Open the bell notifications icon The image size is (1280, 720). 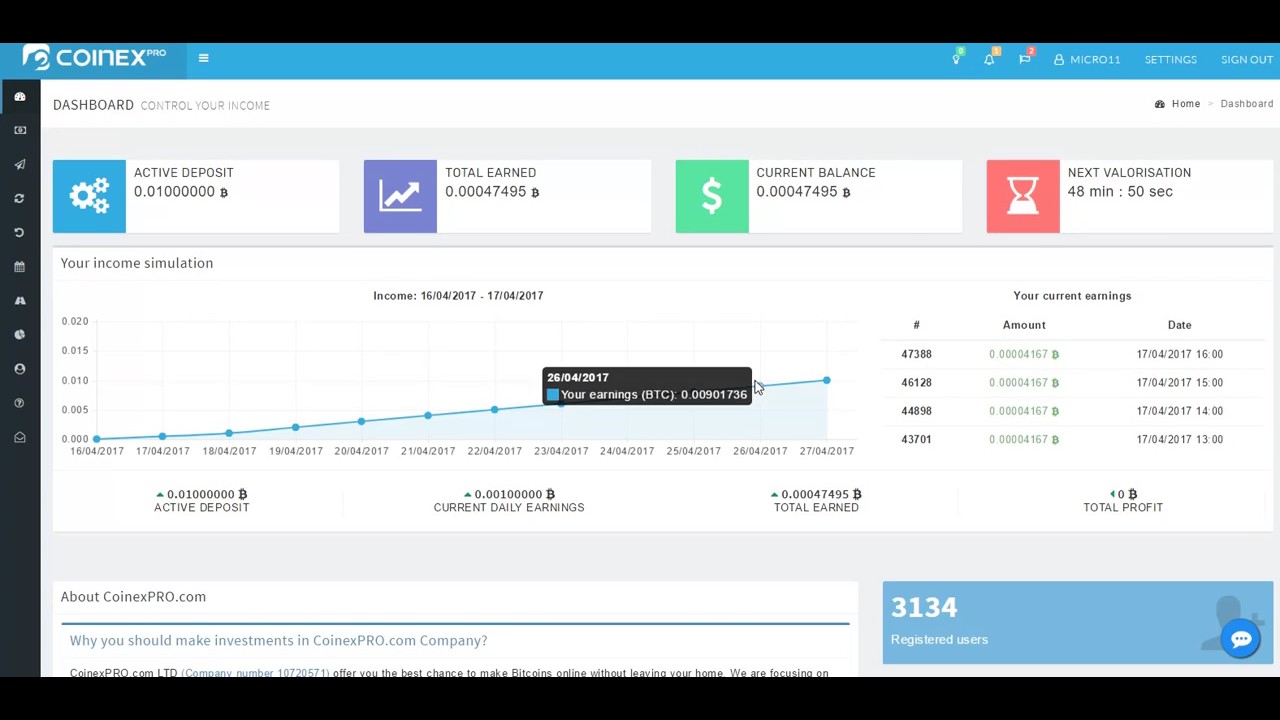tap(989, 59)
